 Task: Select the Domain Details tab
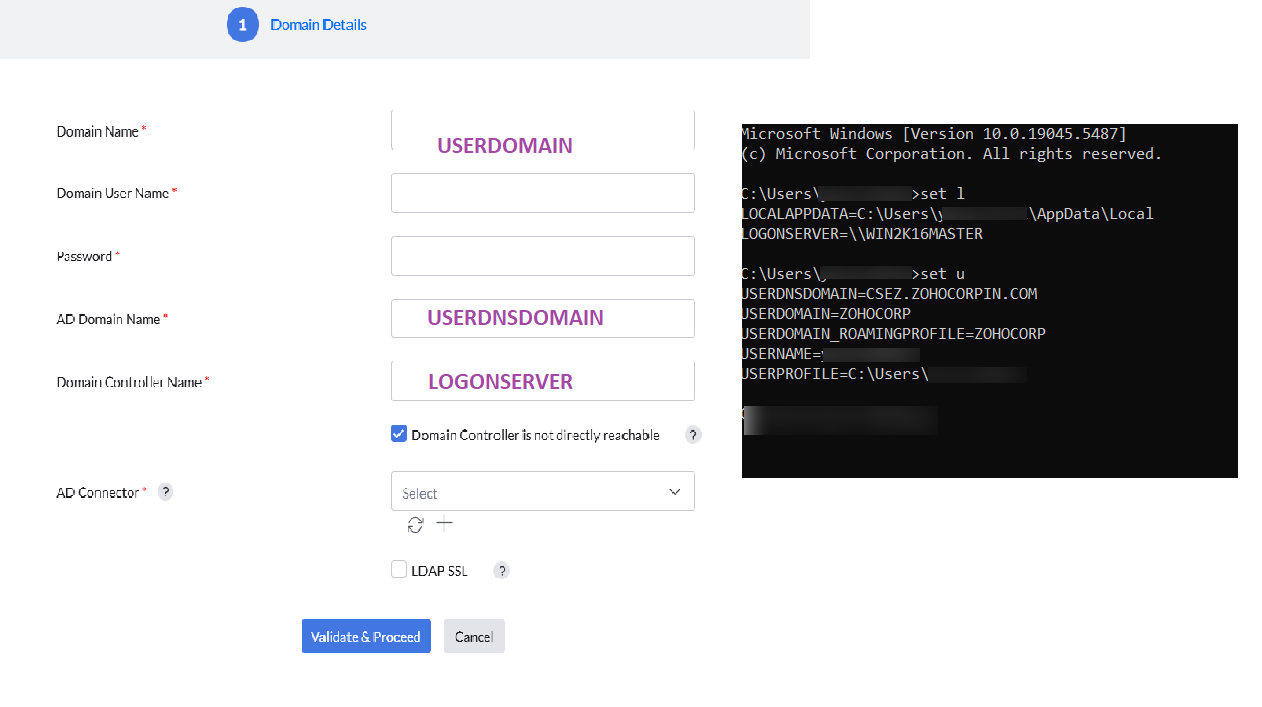[318, 24]
